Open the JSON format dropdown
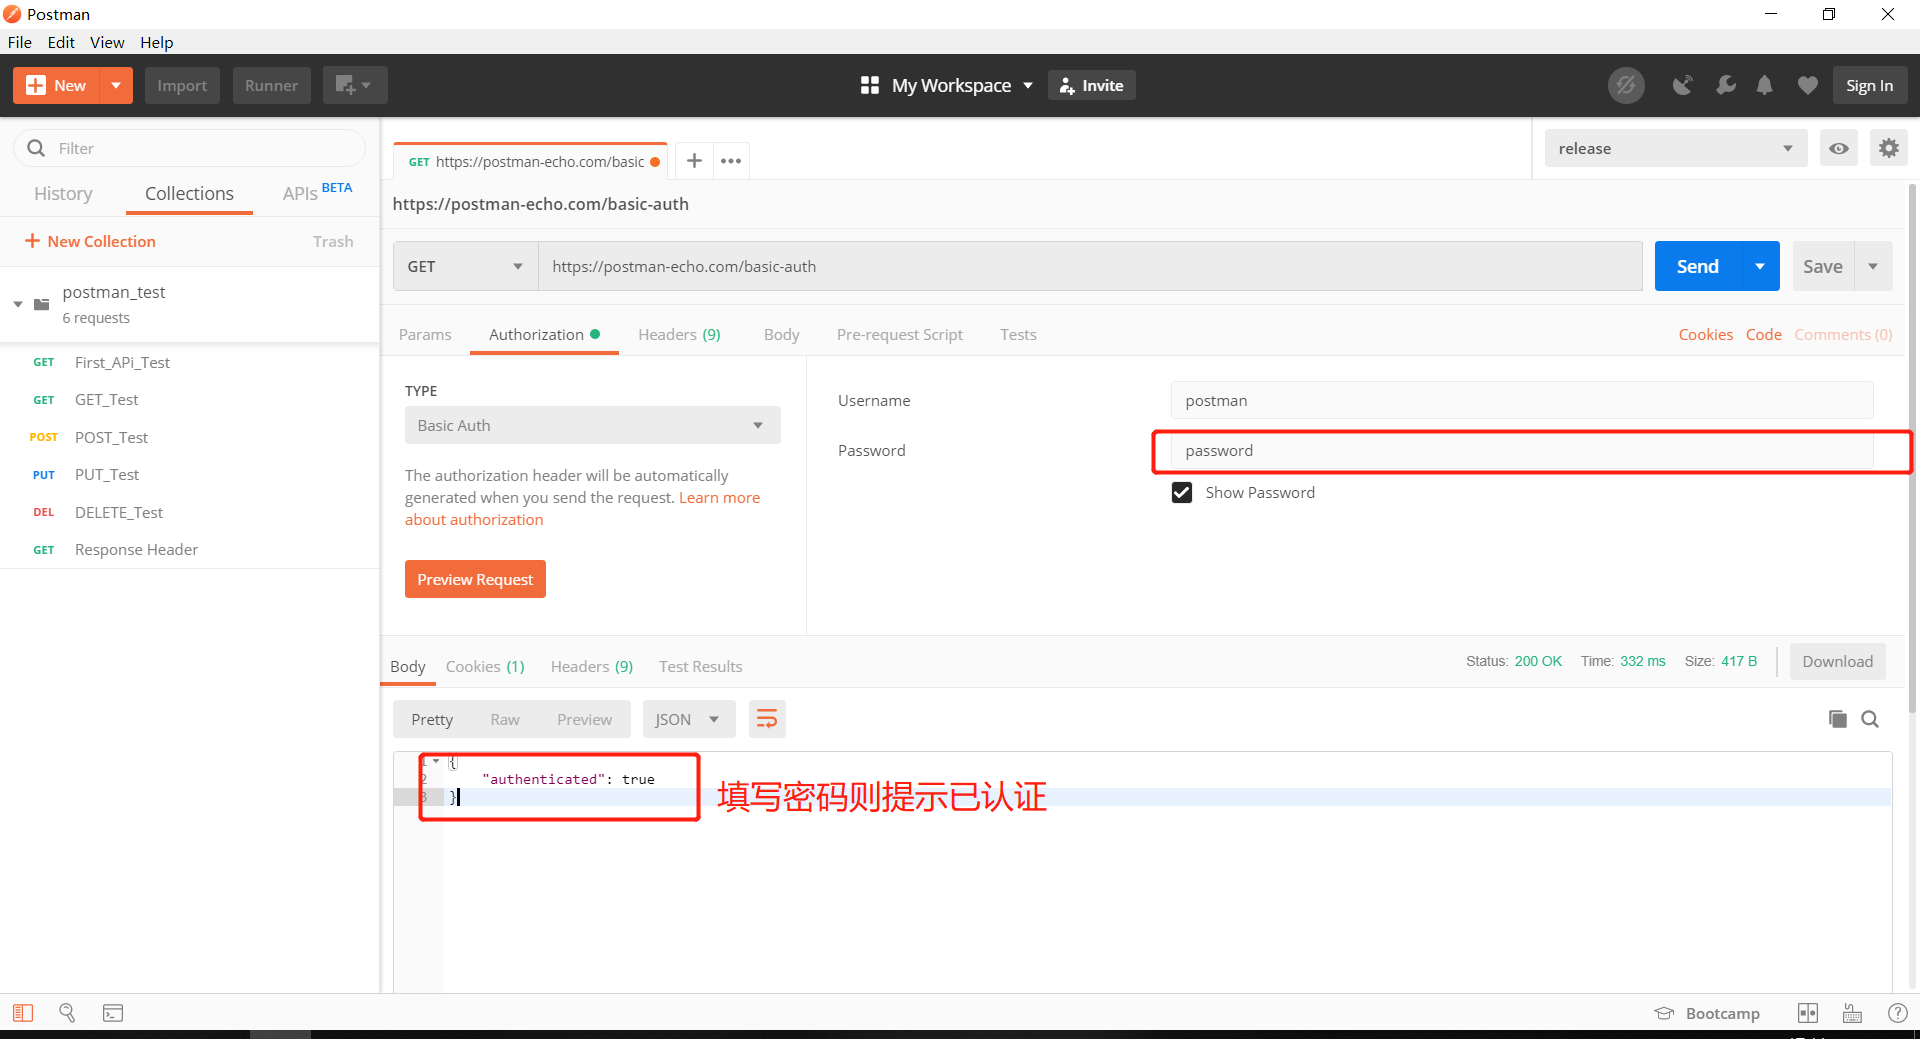This screenshot has width=1920, height=1039. [688, 720]
